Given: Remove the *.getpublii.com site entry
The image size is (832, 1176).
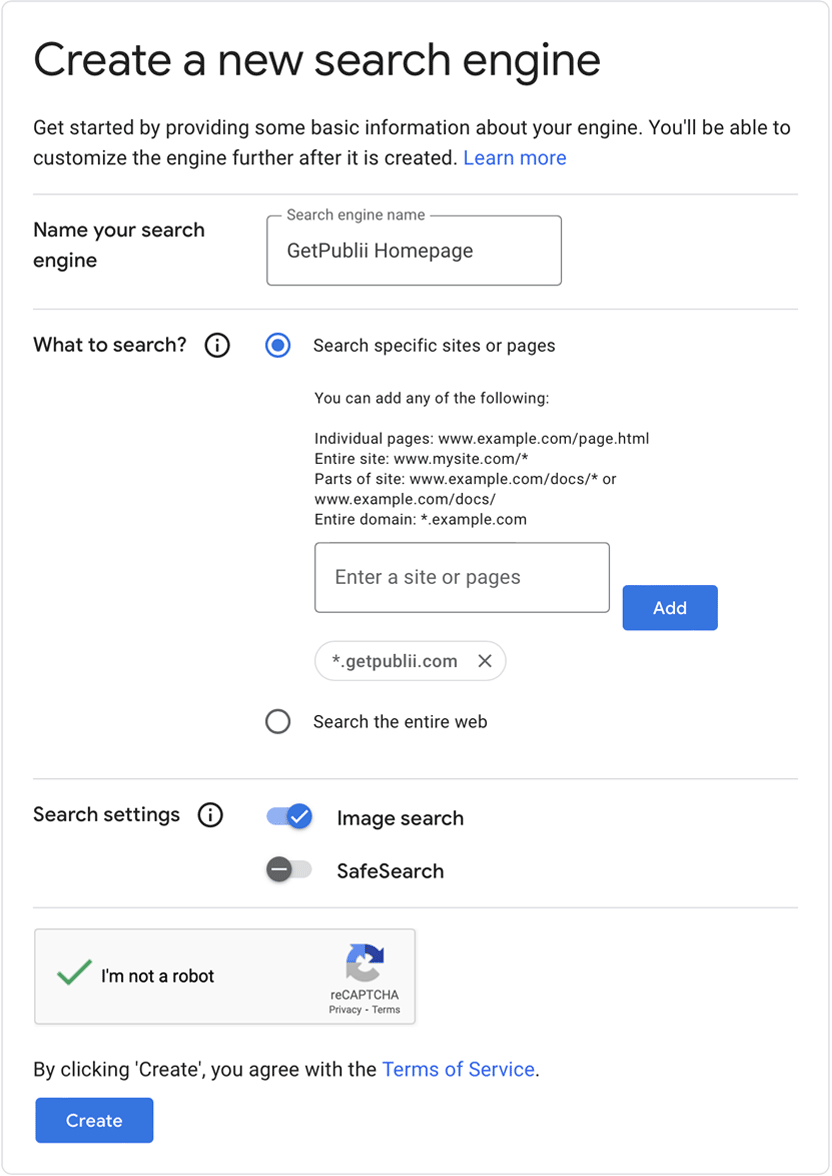Looking at the screenshot, I should [485, 661].
